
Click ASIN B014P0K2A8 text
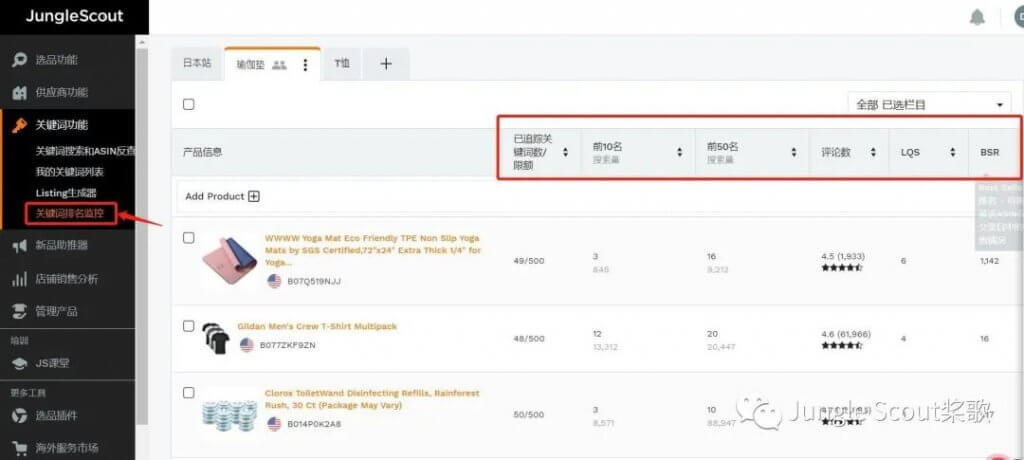(314, 424)
